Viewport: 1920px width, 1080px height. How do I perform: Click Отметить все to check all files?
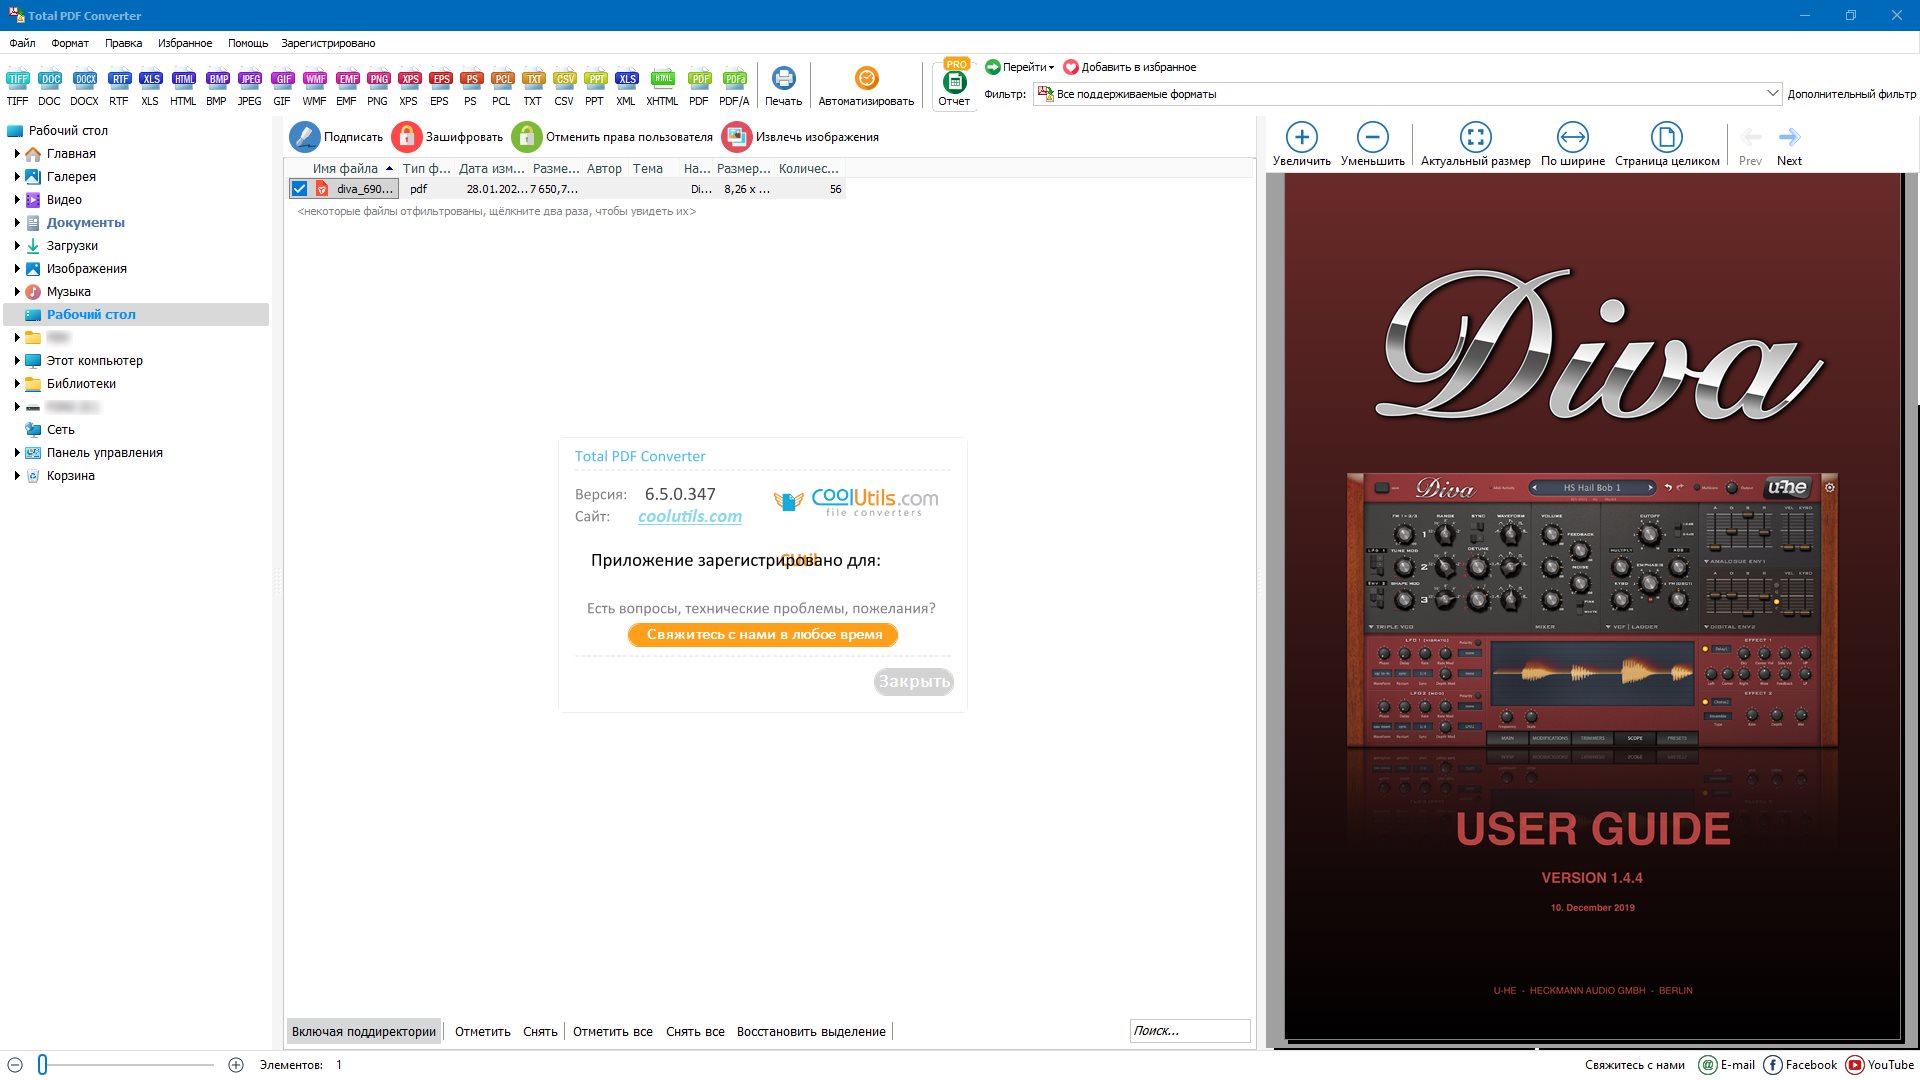click(612, 1031)
